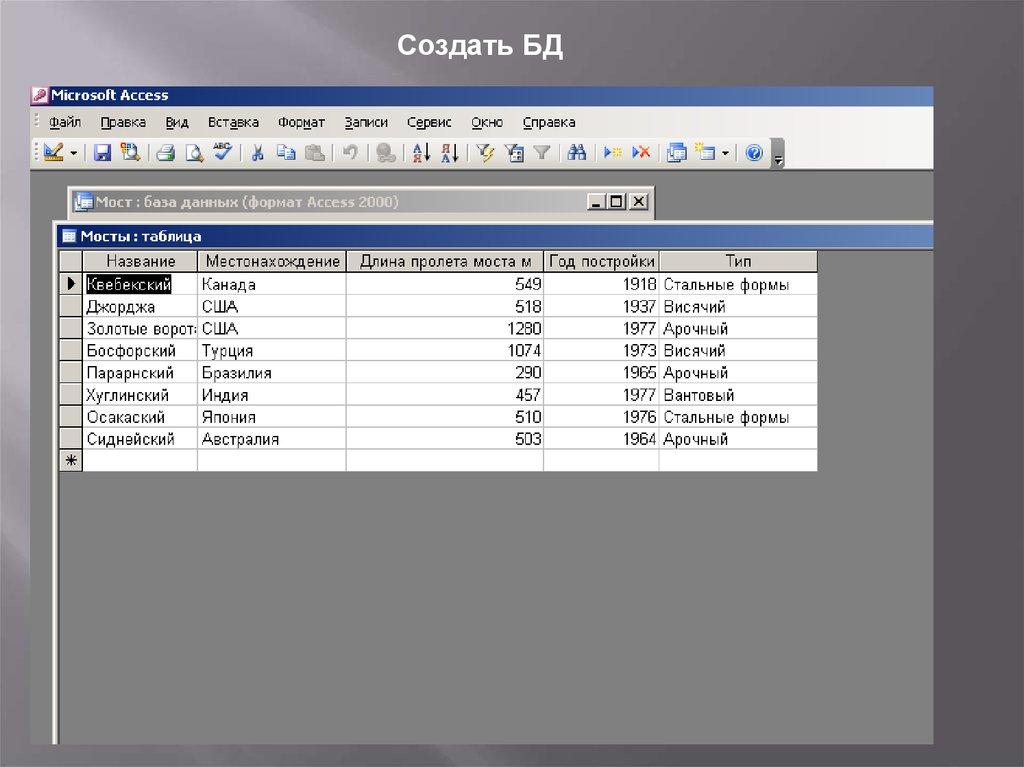Viewport: 1024px width, 767px height.
Task: Select the Босфорский row selector
Action: click(x=71, y=351)
